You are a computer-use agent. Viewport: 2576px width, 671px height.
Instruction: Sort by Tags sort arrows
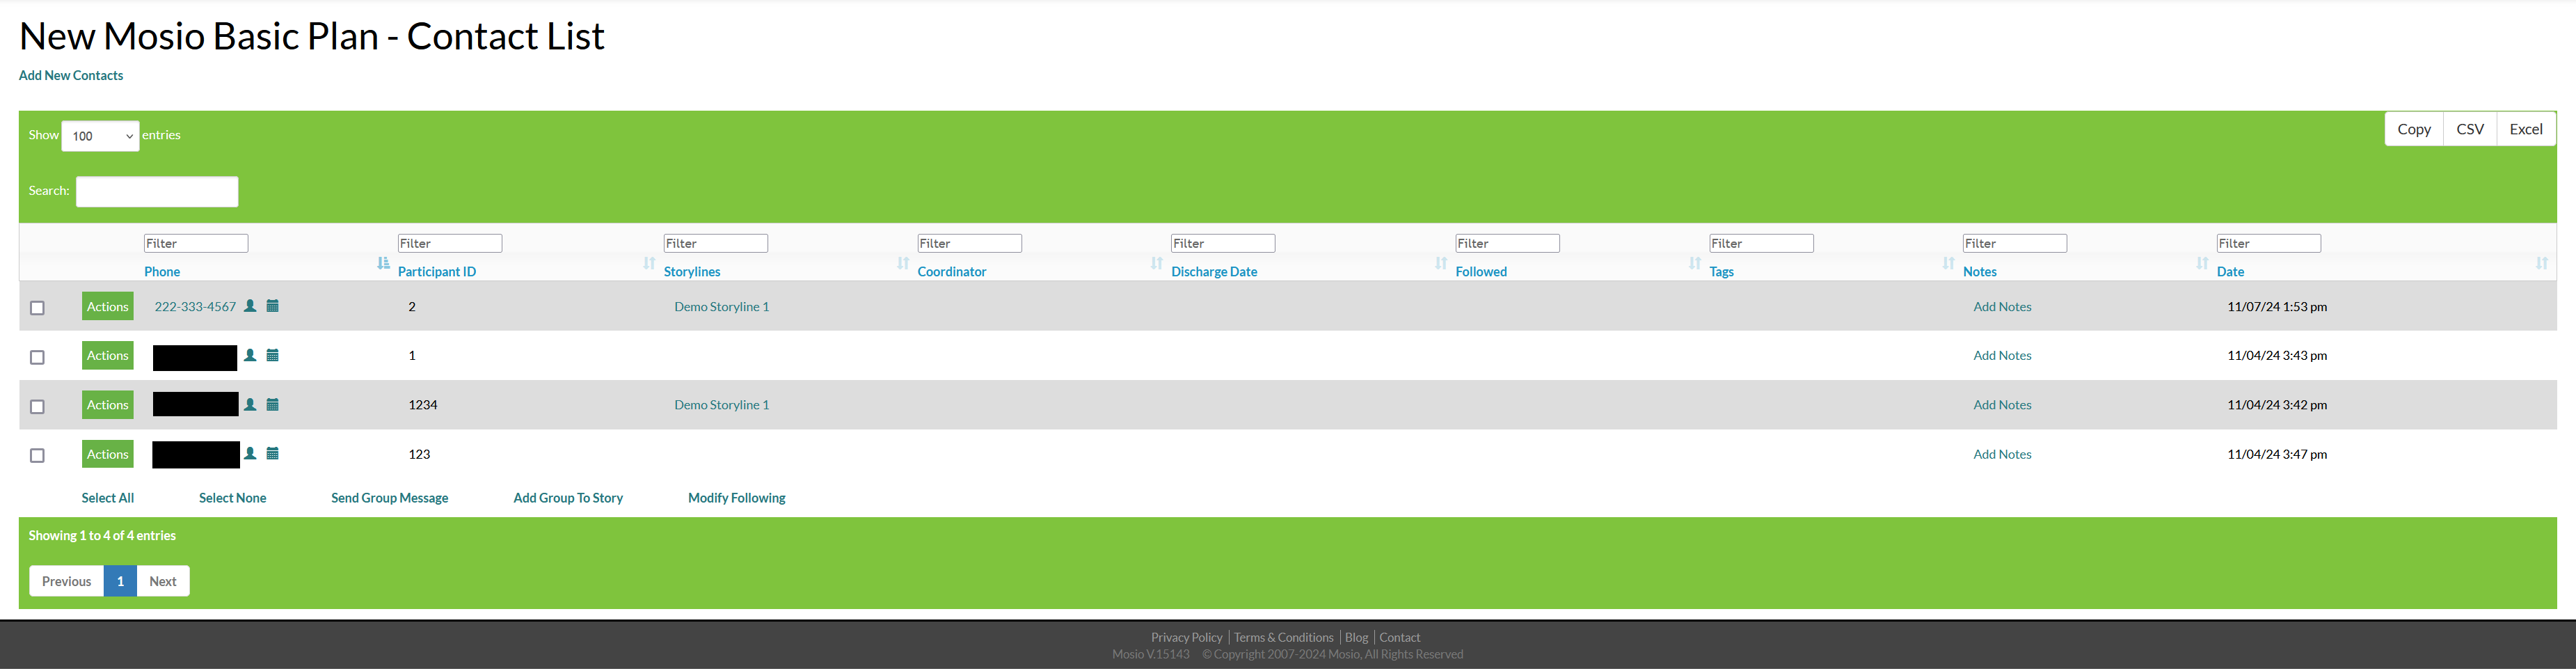tap(1948, 264)
